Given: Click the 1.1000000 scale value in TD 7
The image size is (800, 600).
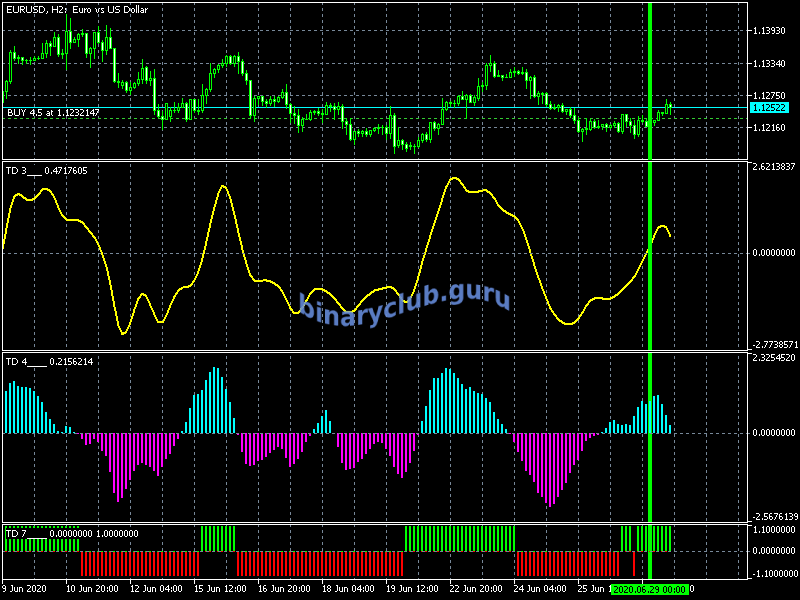Looking at the screenshot, I should 773,530.
